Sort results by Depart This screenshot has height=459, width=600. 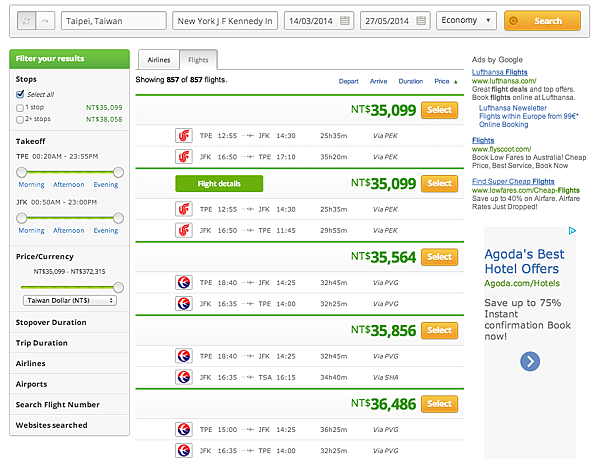point(349,81)
